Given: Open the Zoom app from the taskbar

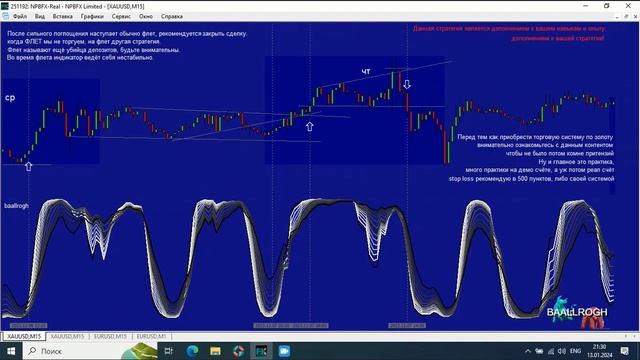Looking at the screenshot, I should tap(284, 351).
